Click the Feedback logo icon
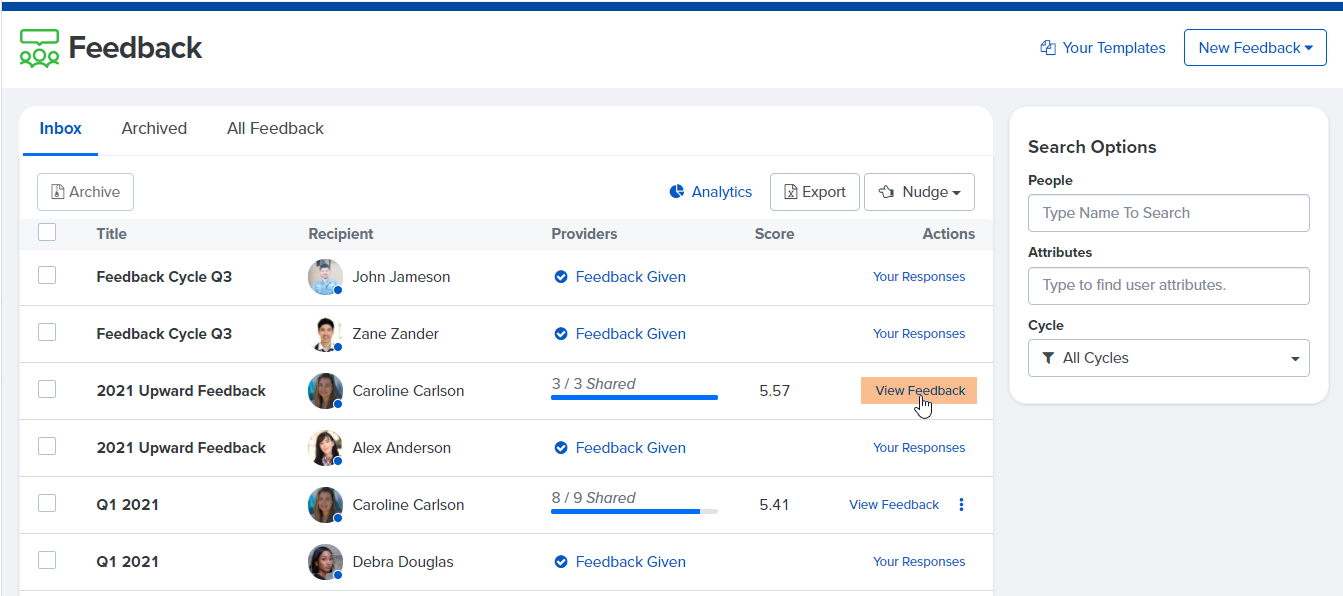Image resolution: width=1343 pixels, height=596 pixels. tap(39, 48)
